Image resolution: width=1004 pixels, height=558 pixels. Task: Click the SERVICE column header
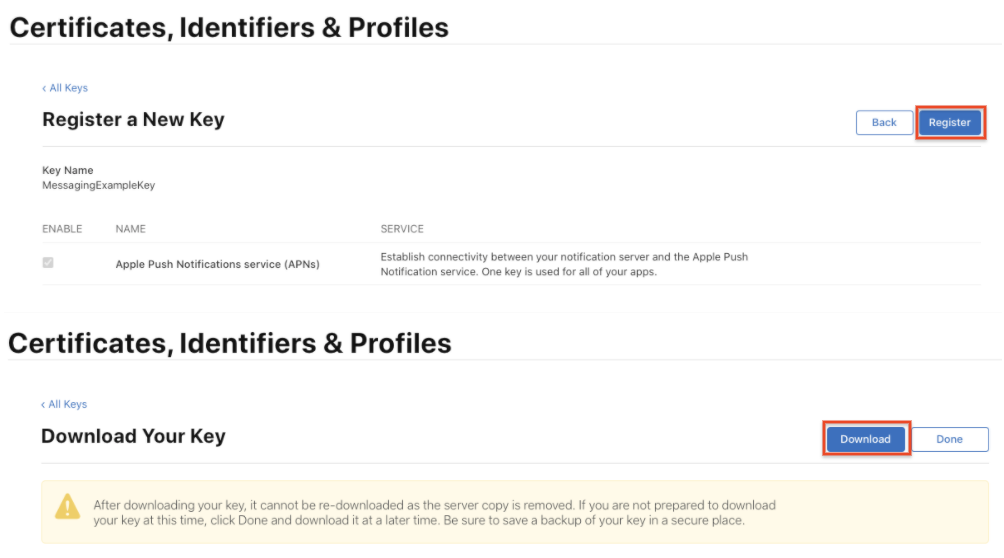pos(402,229)
